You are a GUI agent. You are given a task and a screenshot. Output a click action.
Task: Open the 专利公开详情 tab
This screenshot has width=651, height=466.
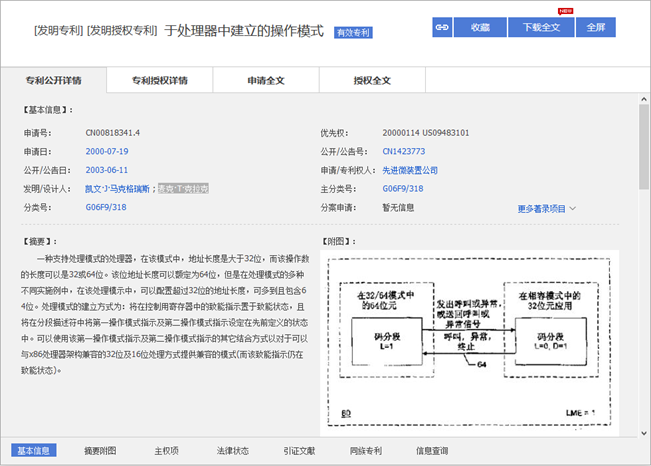54,80
